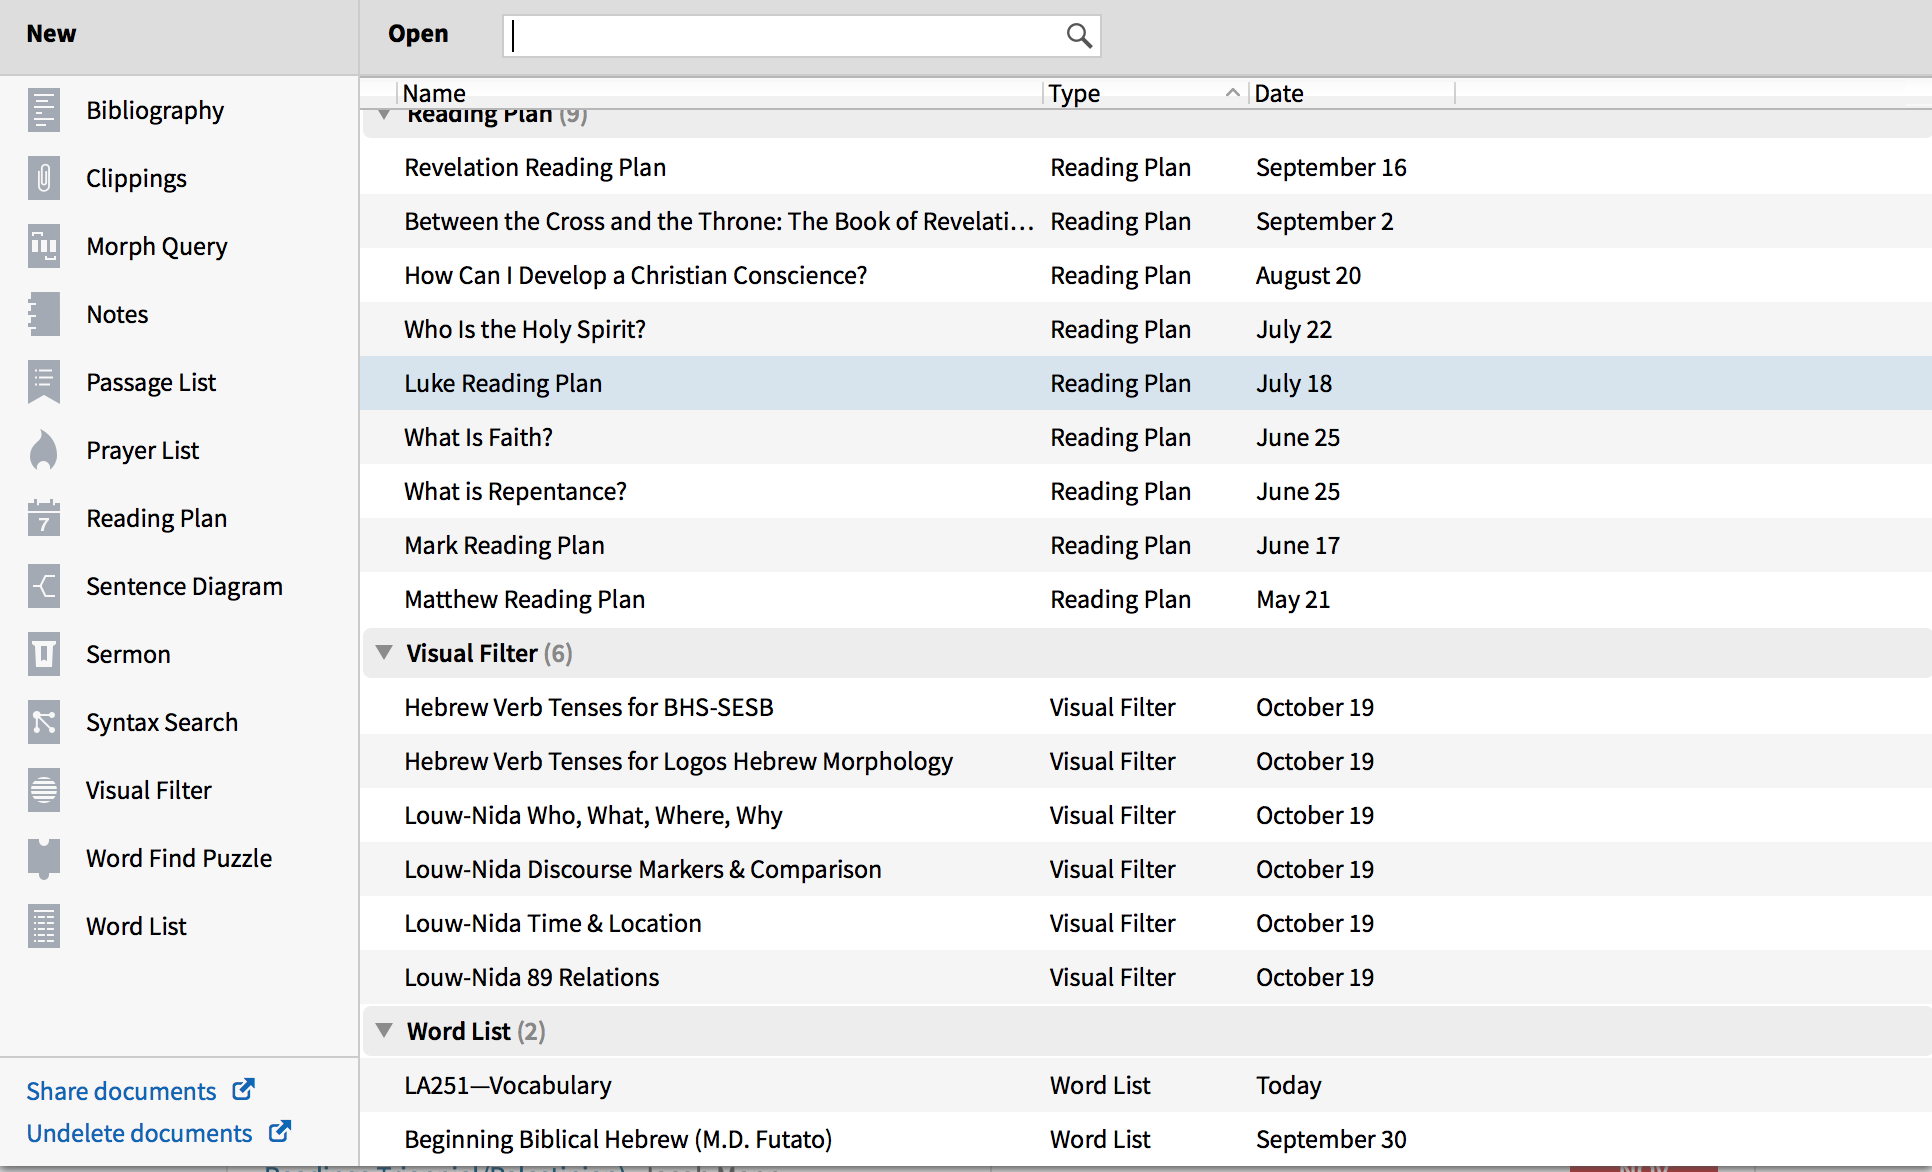Image resolution: width=1932 pixels, height=1172 pixels.
Task: Open the Share documents link
Action: click(x=122, y=1091)
